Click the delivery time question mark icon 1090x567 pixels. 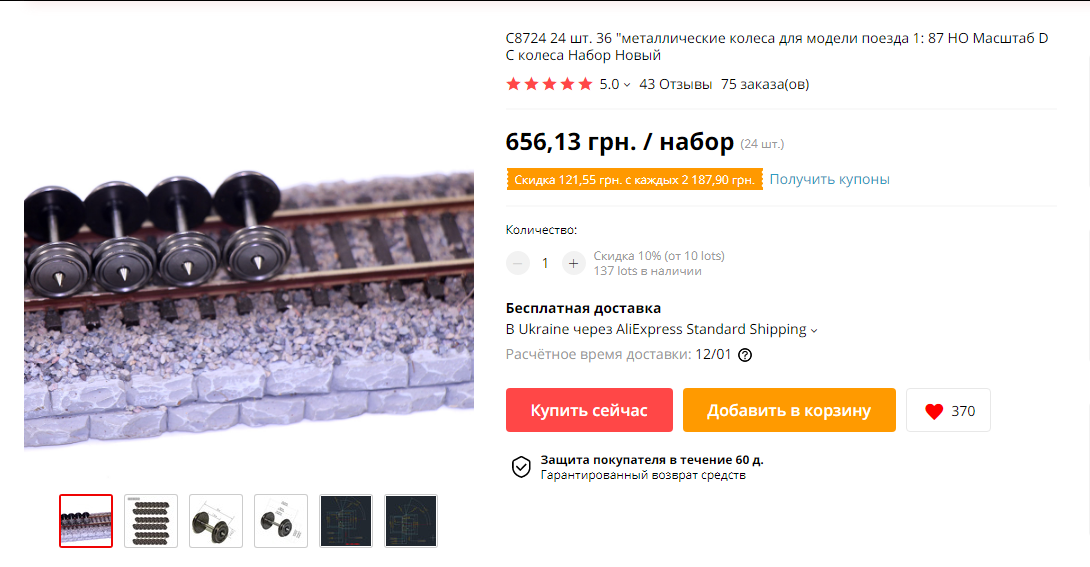[x=745, y=355]
